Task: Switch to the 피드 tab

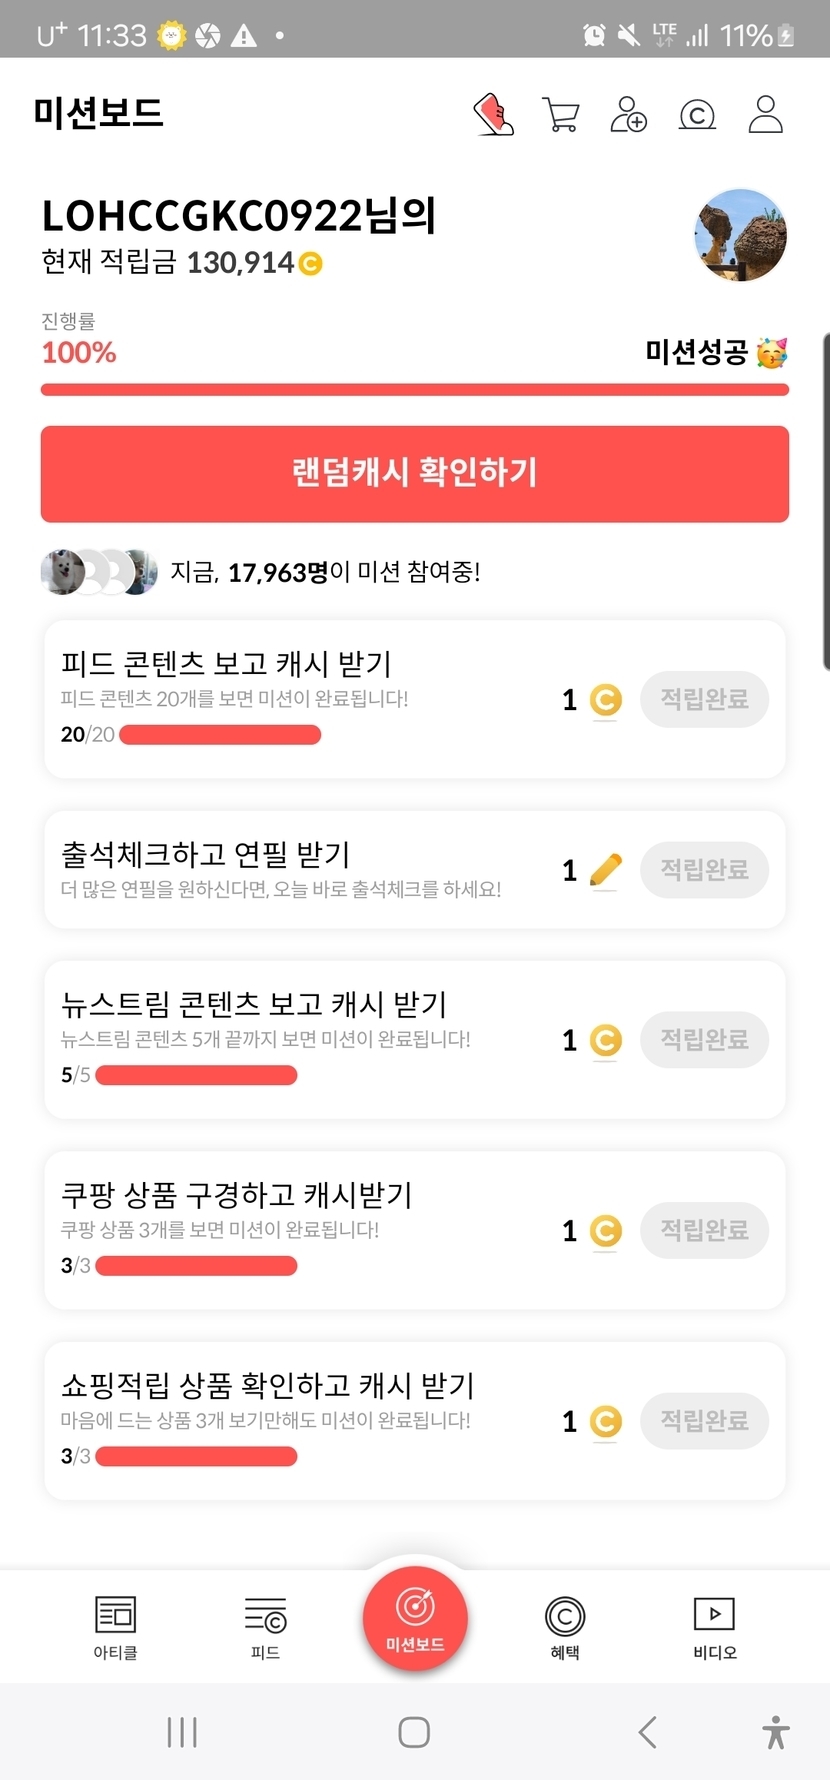Action: [x=265, y=1627]
